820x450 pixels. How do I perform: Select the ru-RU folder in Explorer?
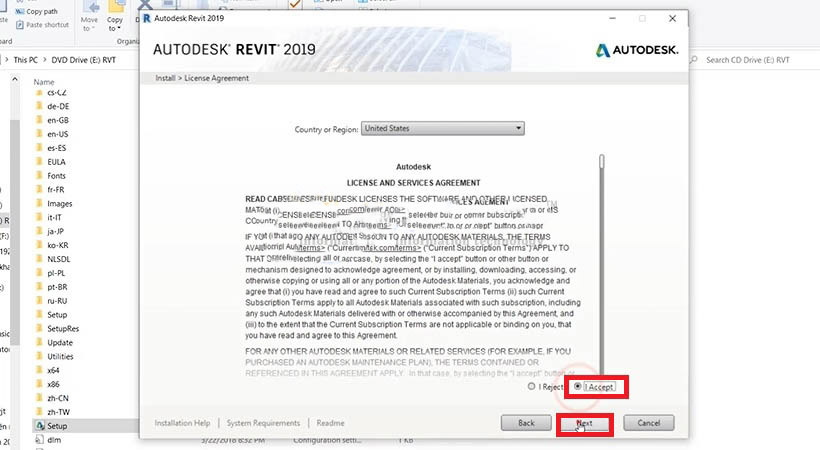pyautogui.click(x=57, y=301)
